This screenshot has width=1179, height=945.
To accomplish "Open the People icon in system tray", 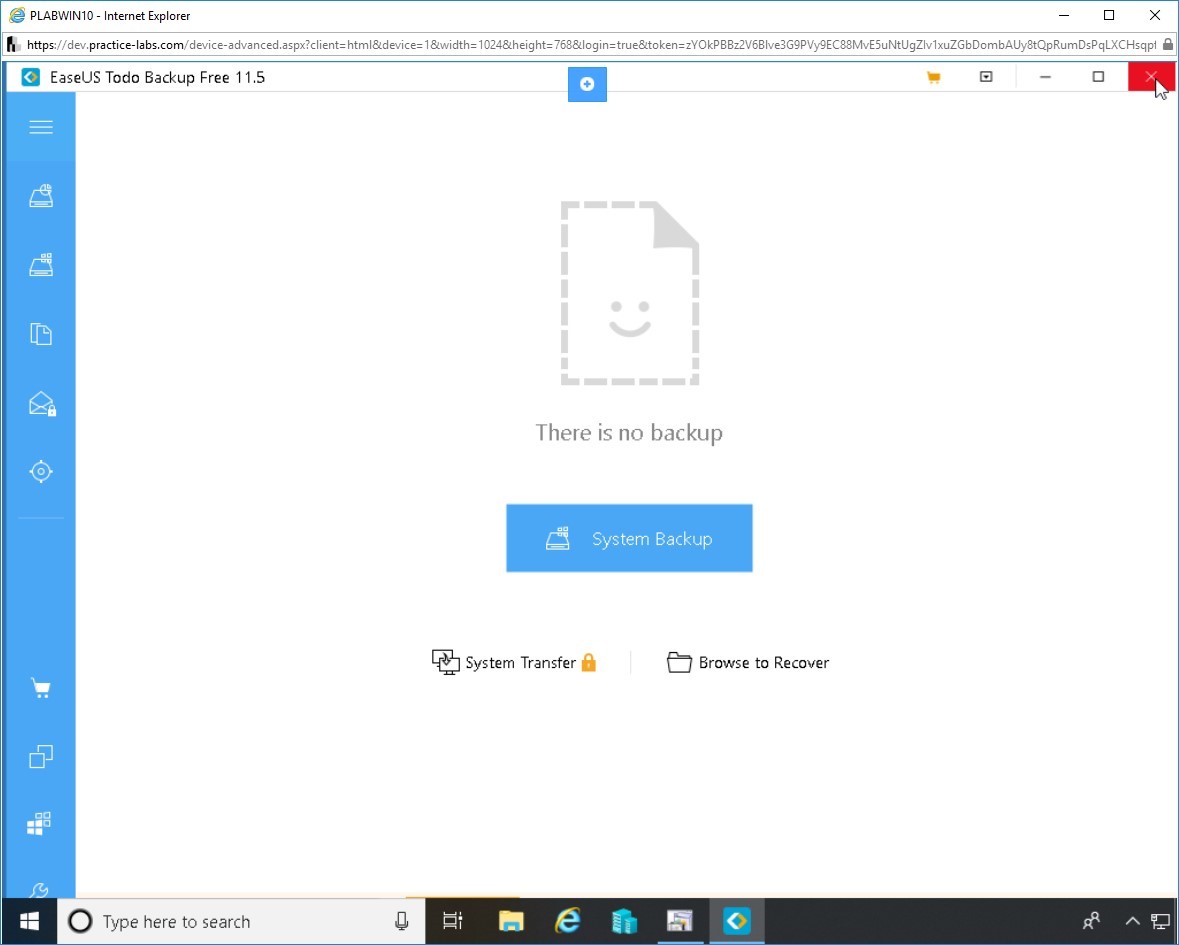I will (x=1091, y=921).
